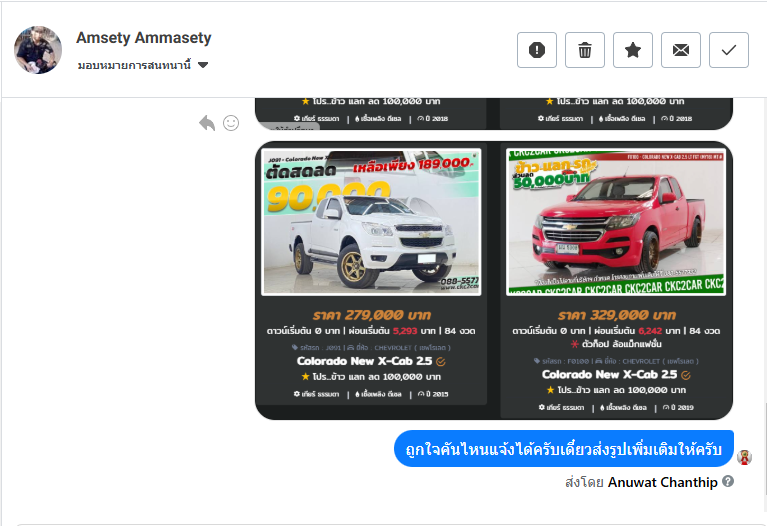
Task: Click installment amount 5,293 text
Action: point(405,331)
